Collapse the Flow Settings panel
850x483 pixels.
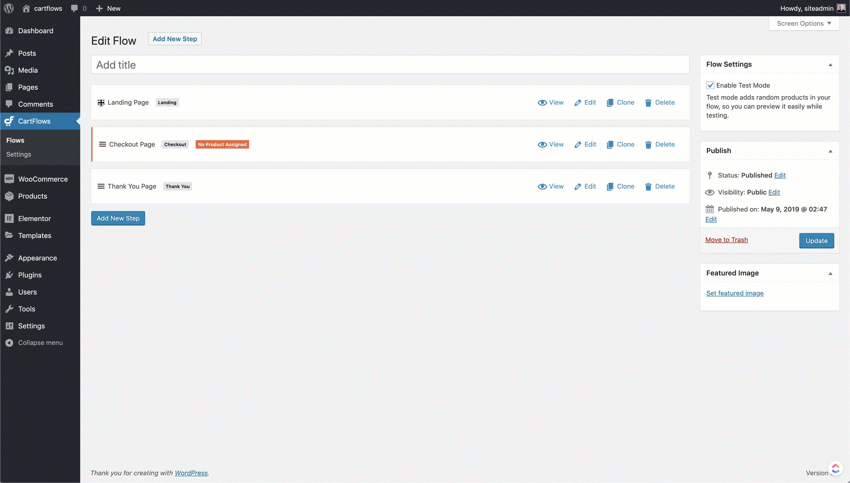830,65
